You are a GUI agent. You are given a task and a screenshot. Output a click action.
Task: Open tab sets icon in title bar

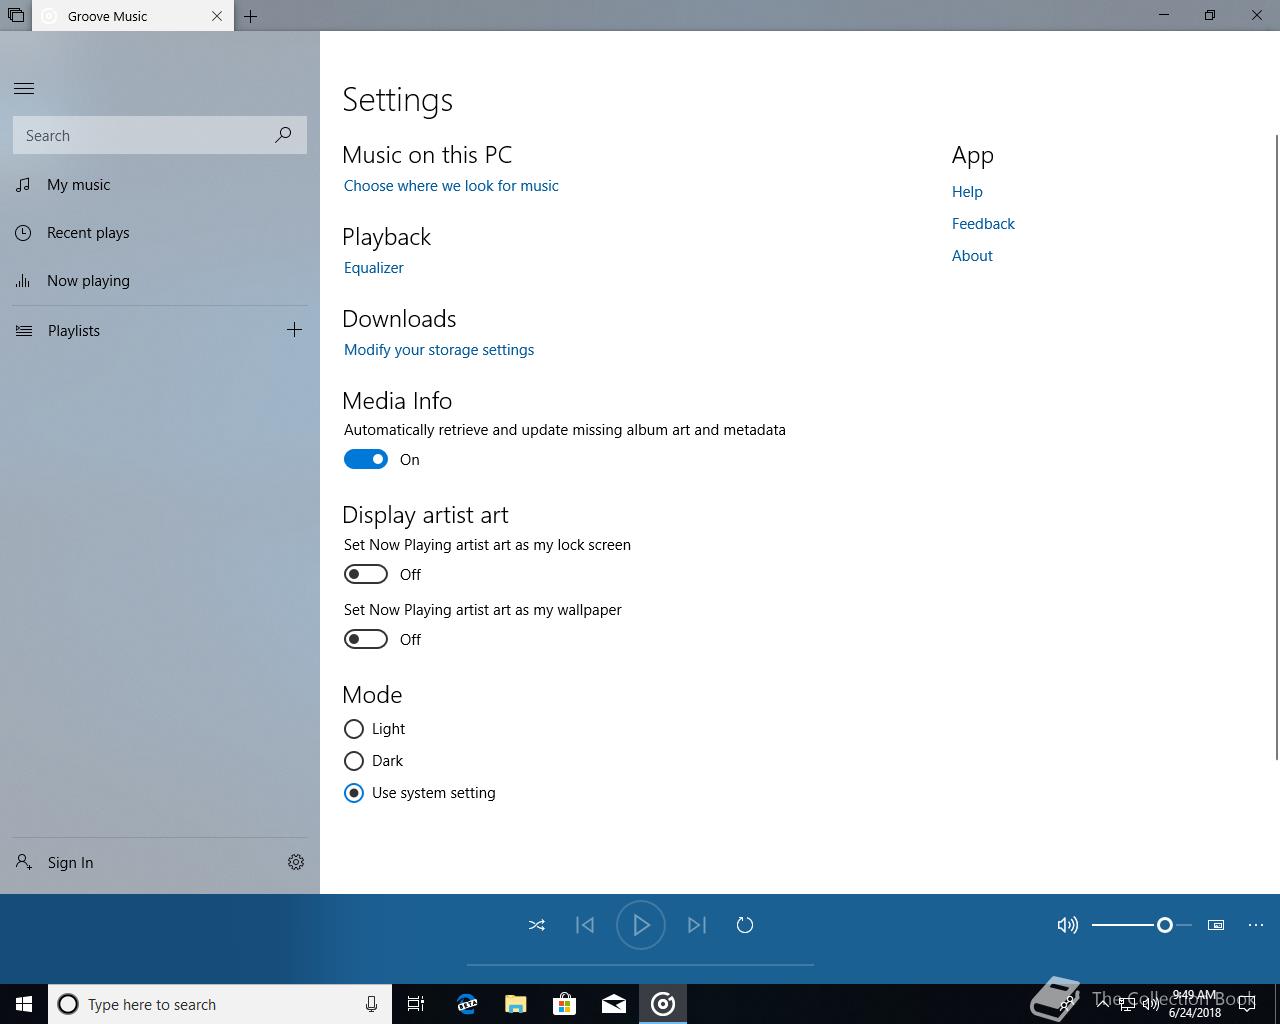[x=15, y=16]
